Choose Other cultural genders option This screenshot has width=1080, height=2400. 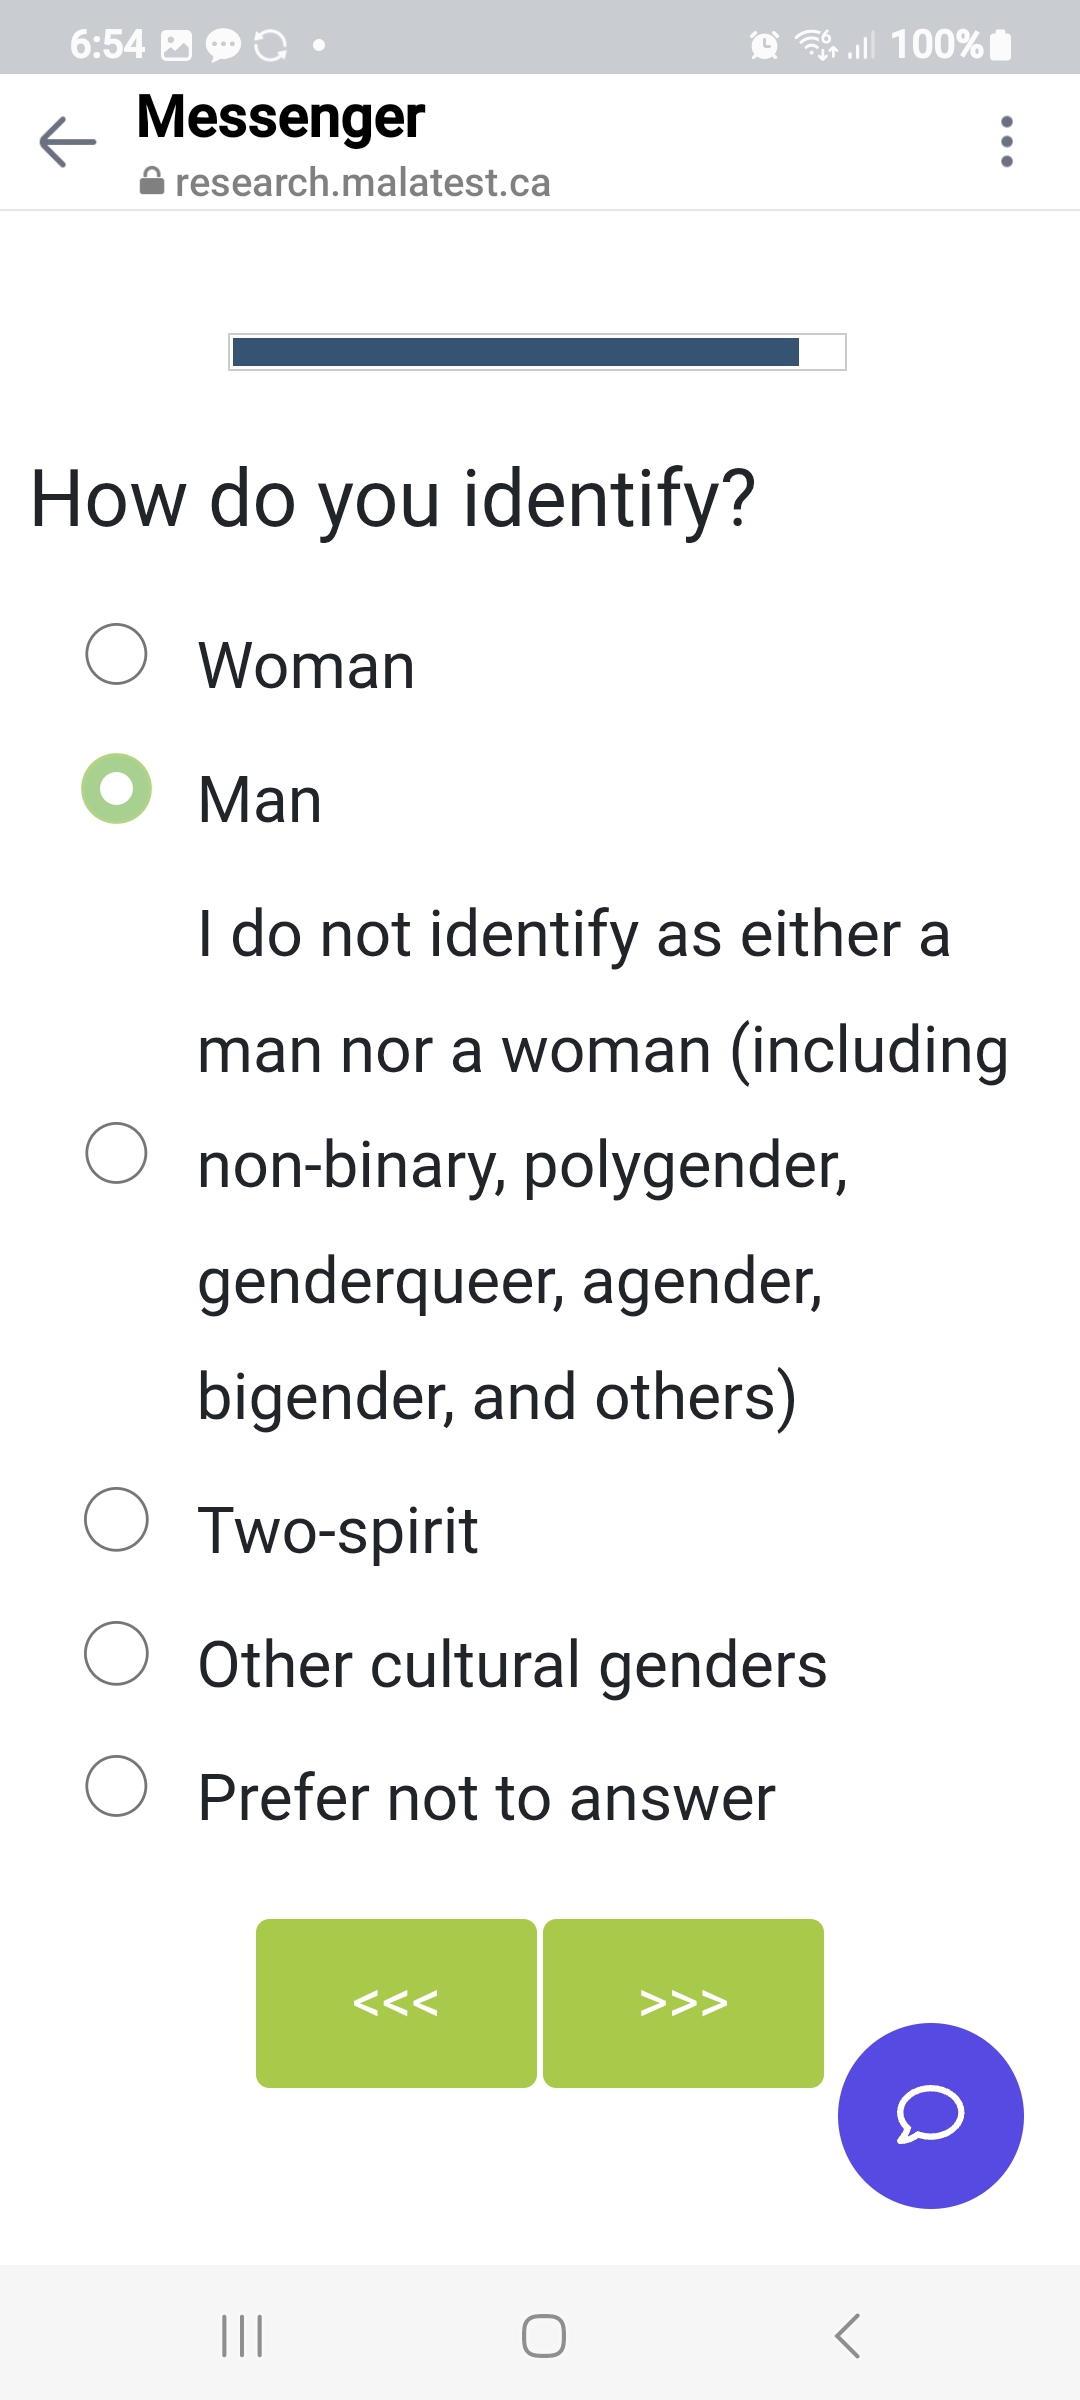pyautogui.click(x=117, y=1653)
